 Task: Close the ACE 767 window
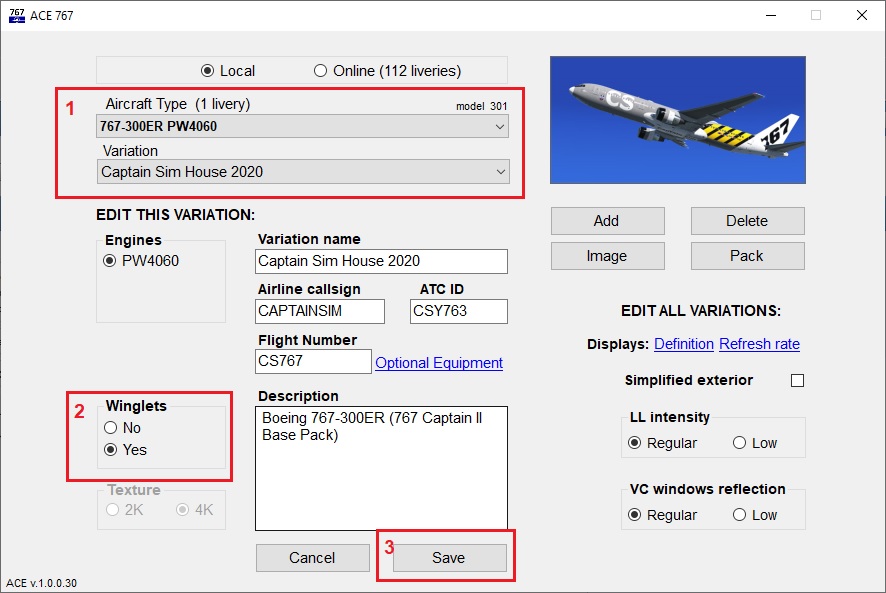point(862,15)
